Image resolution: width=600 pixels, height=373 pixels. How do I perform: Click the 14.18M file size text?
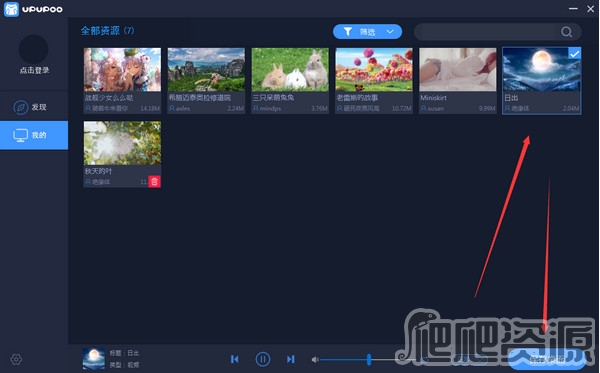[150, 109]
